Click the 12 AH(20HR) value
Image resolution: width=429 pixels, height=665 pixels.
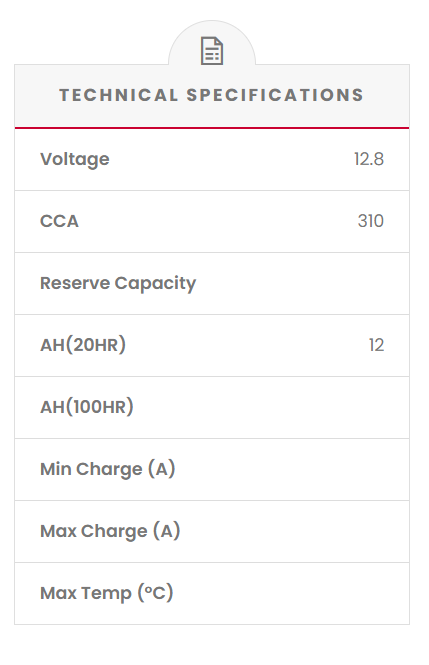pyautogui.click(x=376, y=345)
